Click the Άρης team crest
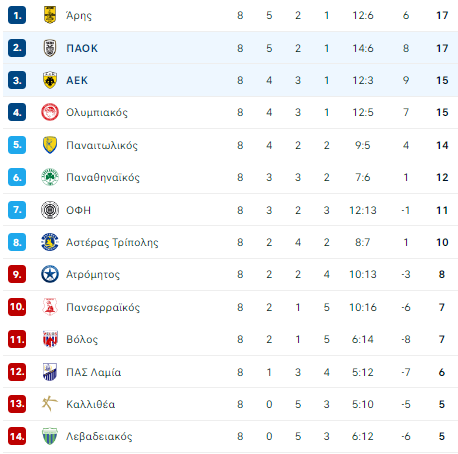 click(50, 15)
